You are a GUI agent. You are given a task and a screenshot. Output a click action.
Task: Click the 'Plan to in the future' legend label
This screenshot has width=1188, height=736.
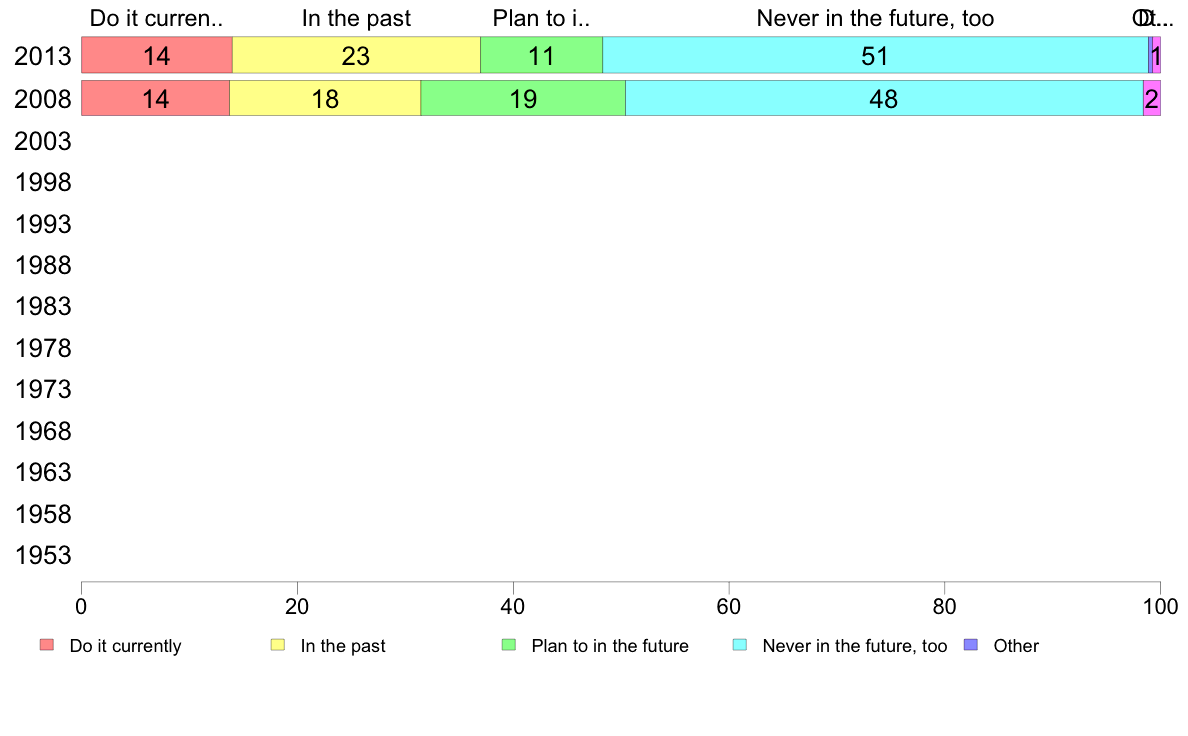tap(610, 646)
